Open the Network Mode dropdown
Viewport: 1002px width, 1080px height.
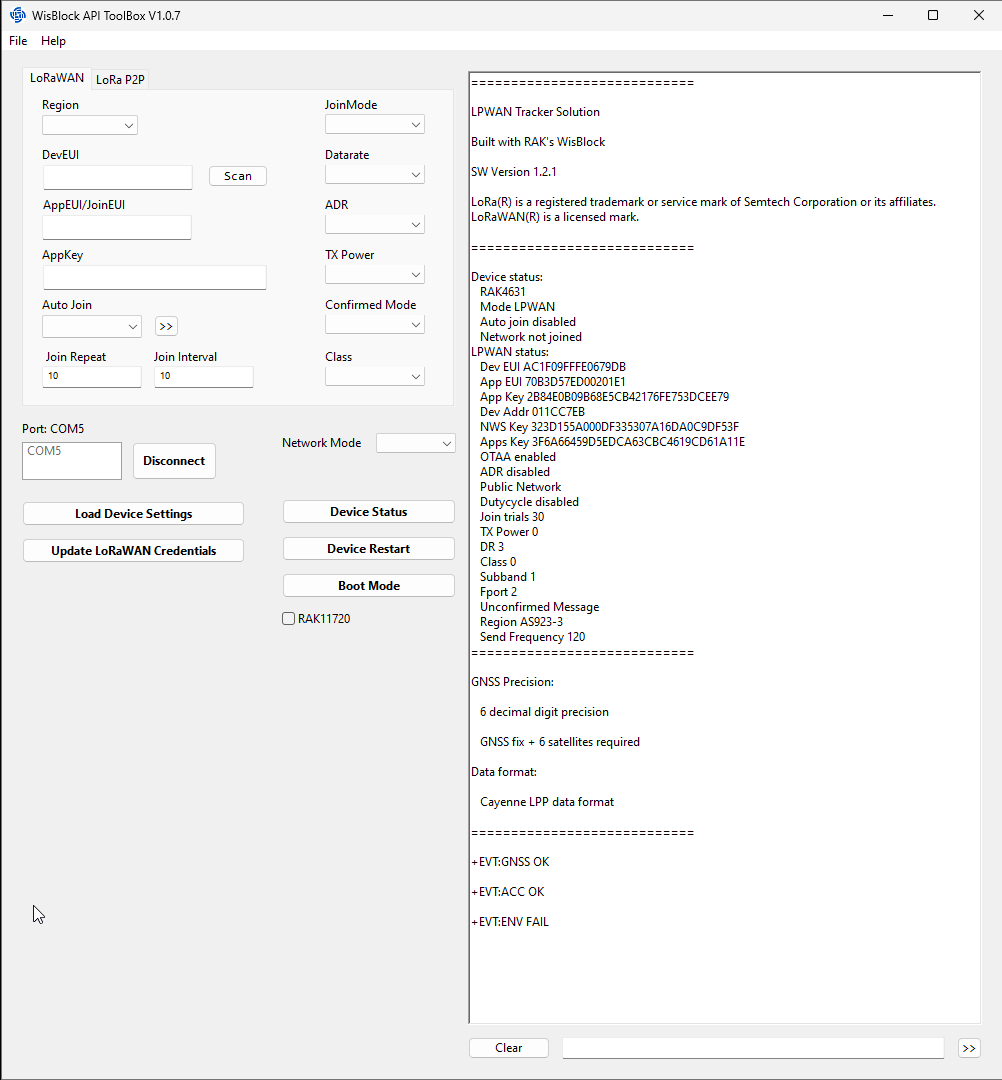tap(415, 443)
